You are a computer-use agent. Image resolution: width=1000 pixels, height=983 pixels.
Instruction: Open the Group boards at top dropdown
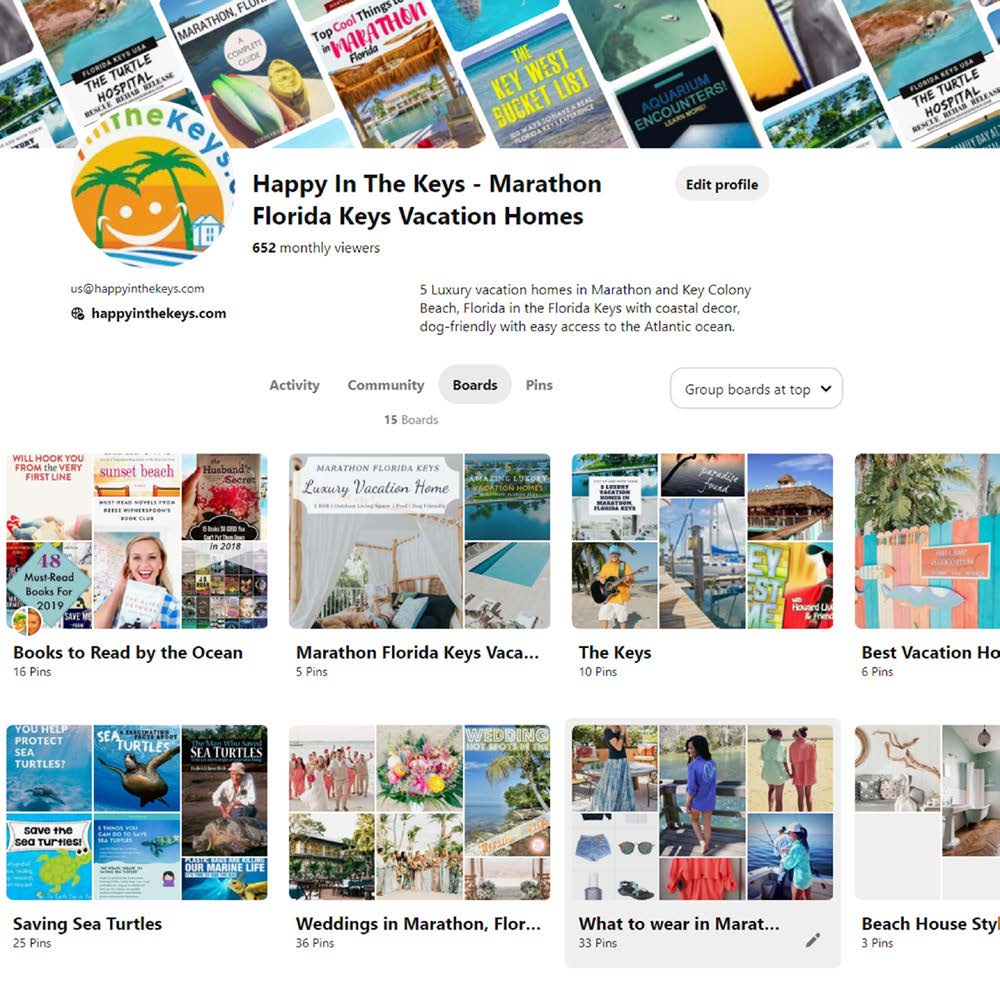coord(756,388)
